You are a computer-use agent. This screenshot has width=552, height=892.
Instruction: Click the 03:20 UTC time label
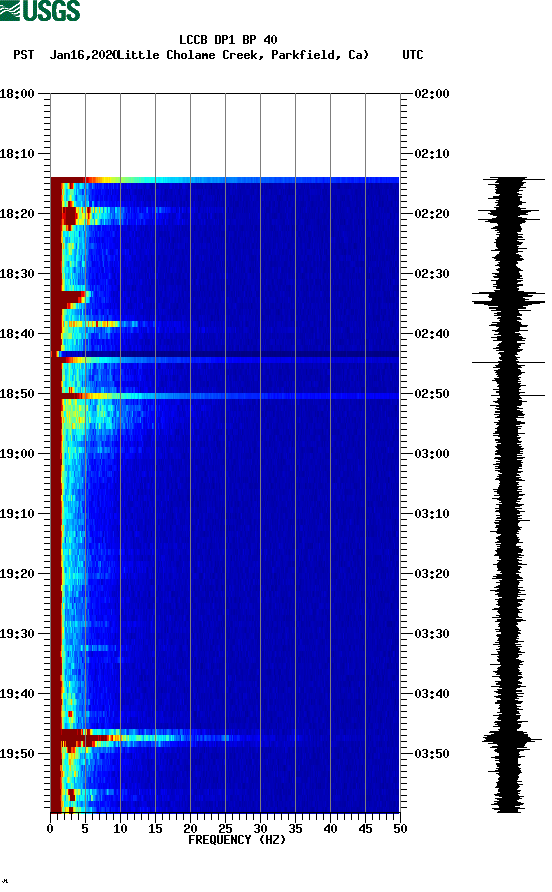[432, 573]
